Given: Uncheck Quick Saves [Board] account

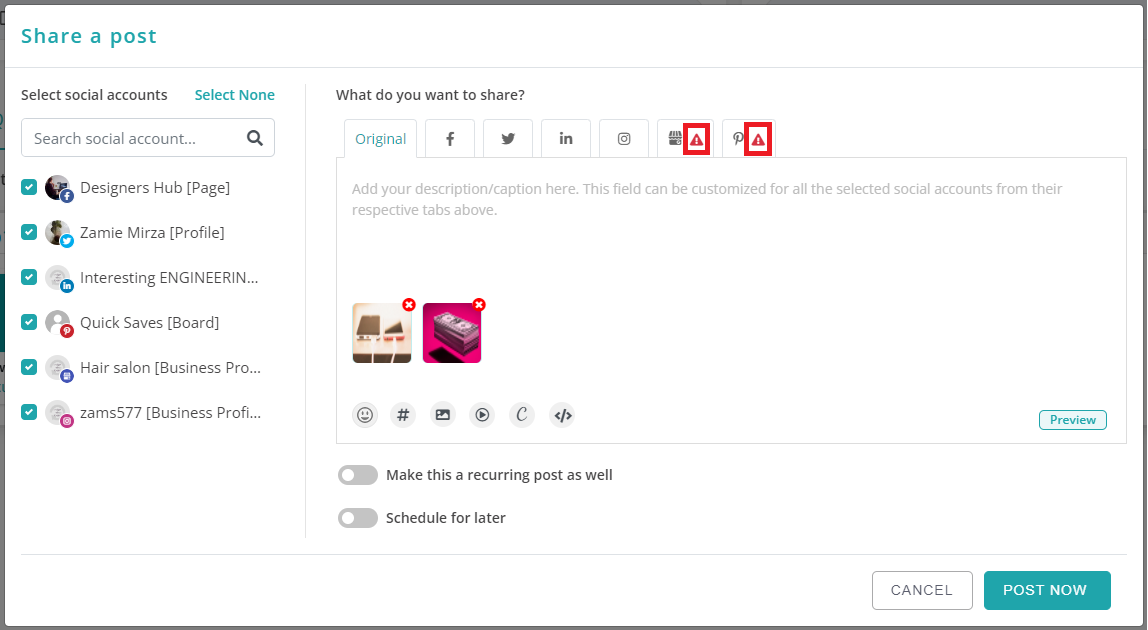Looking at the screenshot, I should pos(29,322).
